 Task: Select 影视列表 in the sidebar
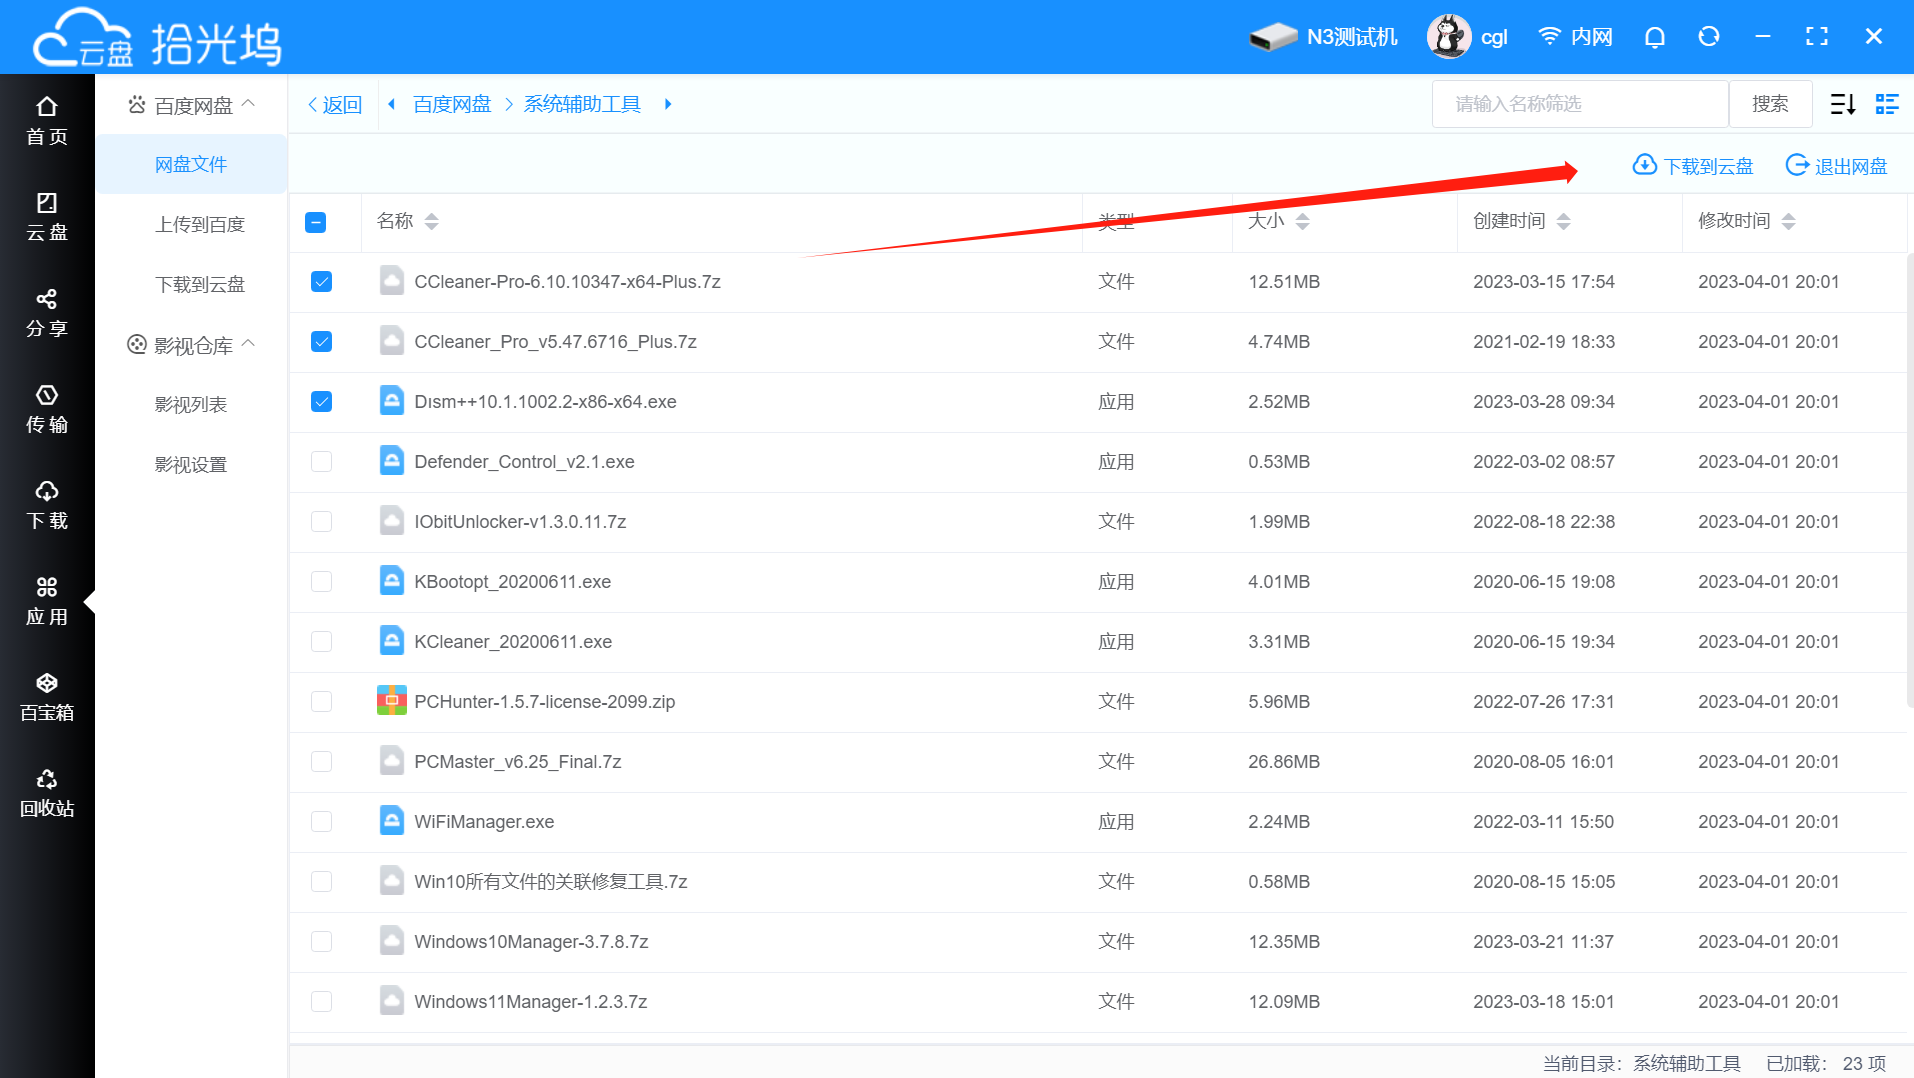[x=191, y=404]
